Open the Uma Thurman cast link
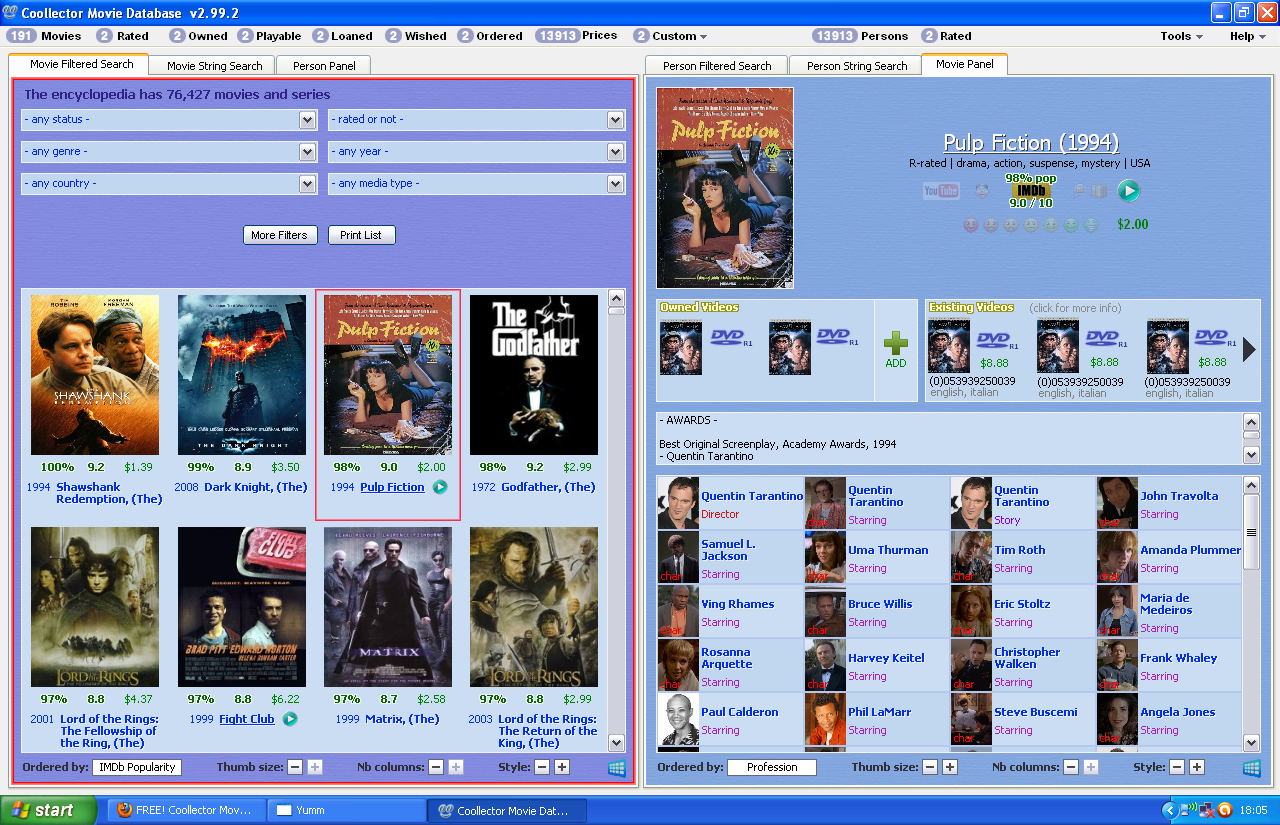The width and height of the screenshot is (1280, 825). pyautogui.click(x=888, y=550)
